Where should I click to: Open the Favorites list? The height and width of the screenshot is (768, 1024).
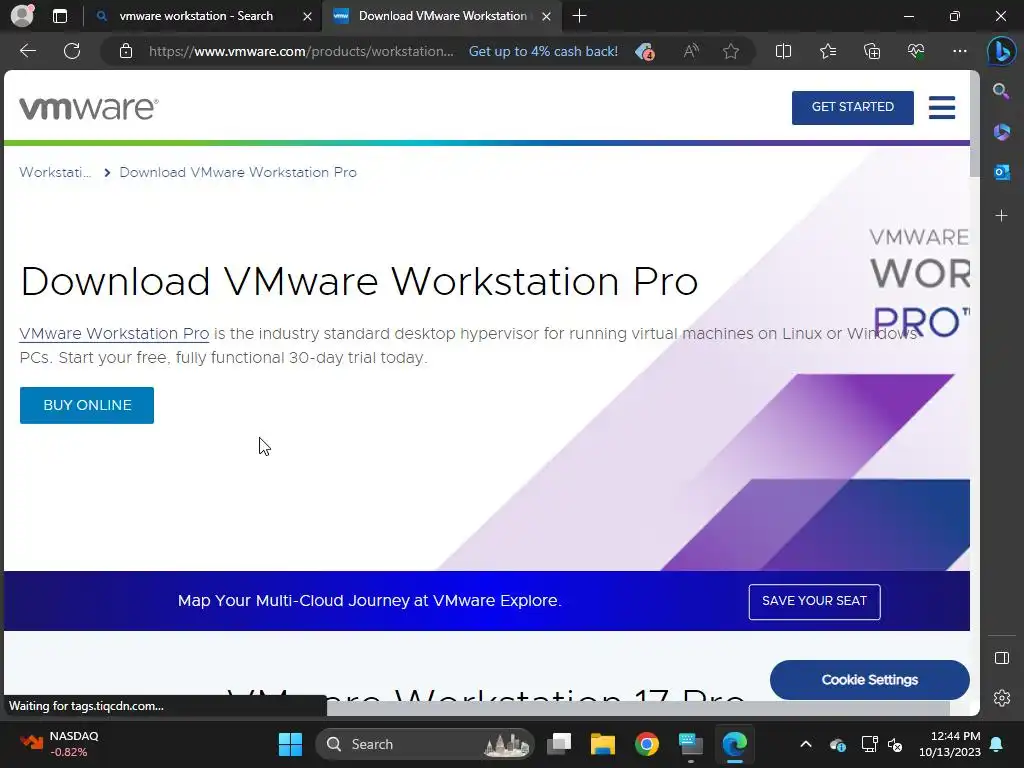coord(827,51)
